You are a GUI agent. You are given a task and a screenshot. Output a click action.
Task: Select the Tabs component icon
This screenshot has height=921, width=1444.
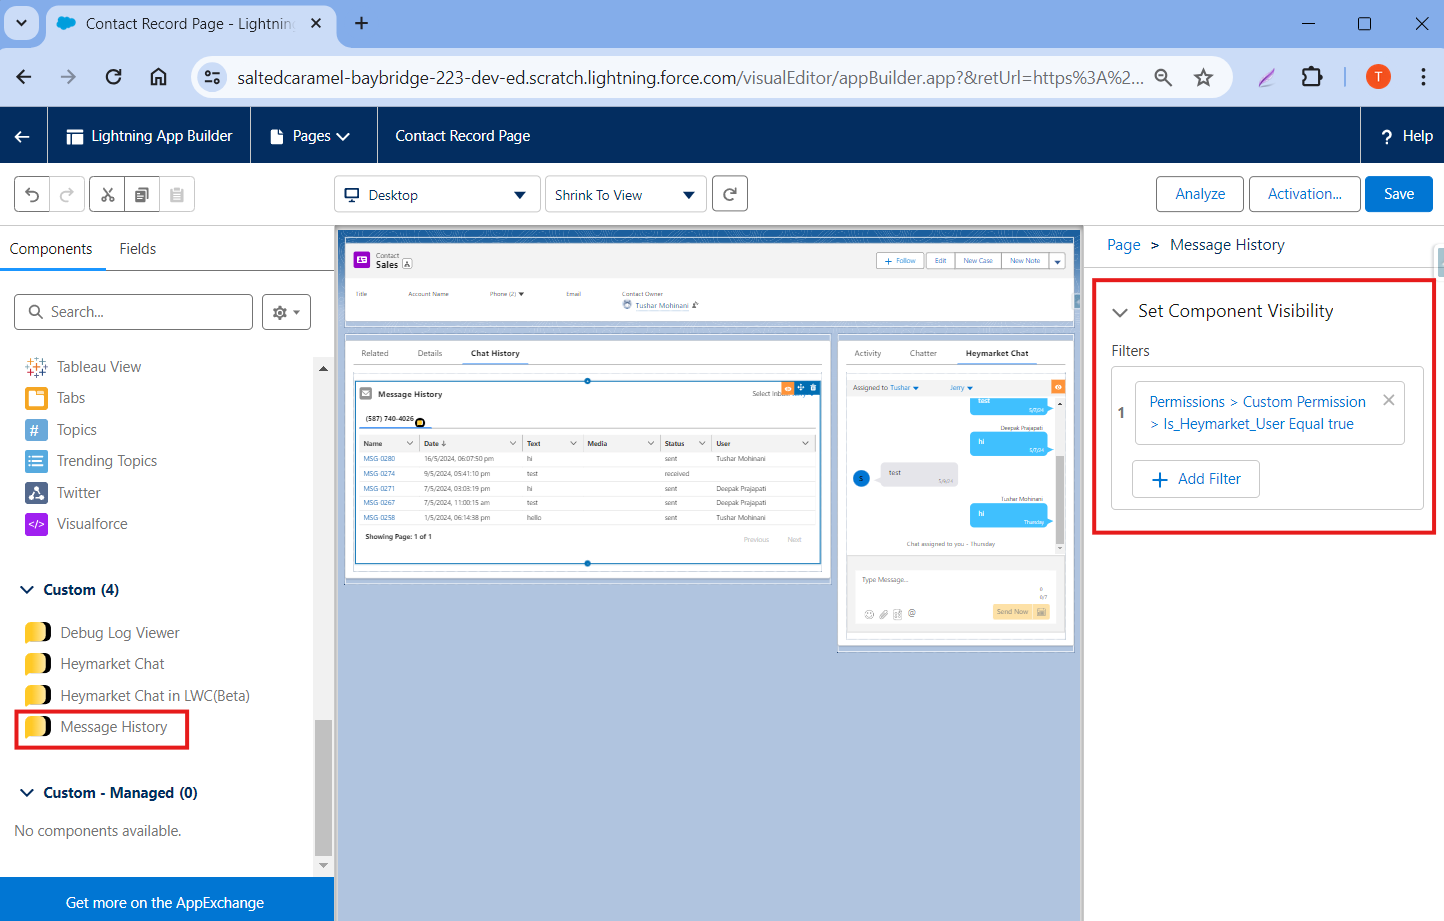[x=36, y=398]
